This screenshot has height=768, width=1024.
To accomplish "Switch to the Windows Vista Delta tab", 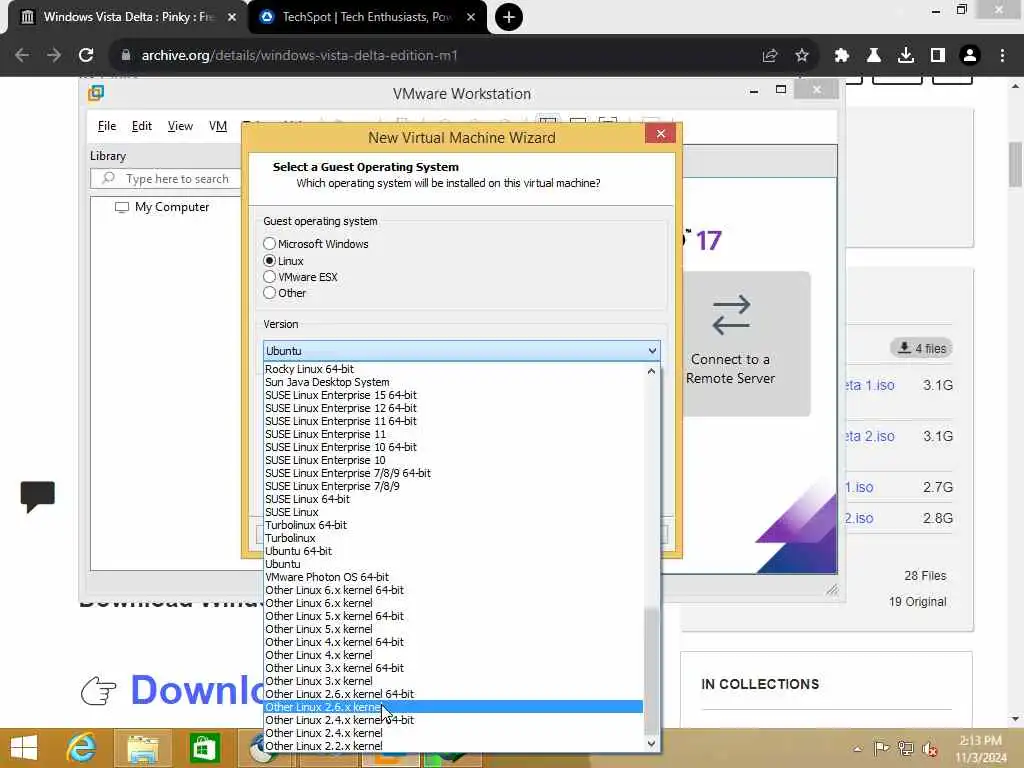I will pos(127,17).
